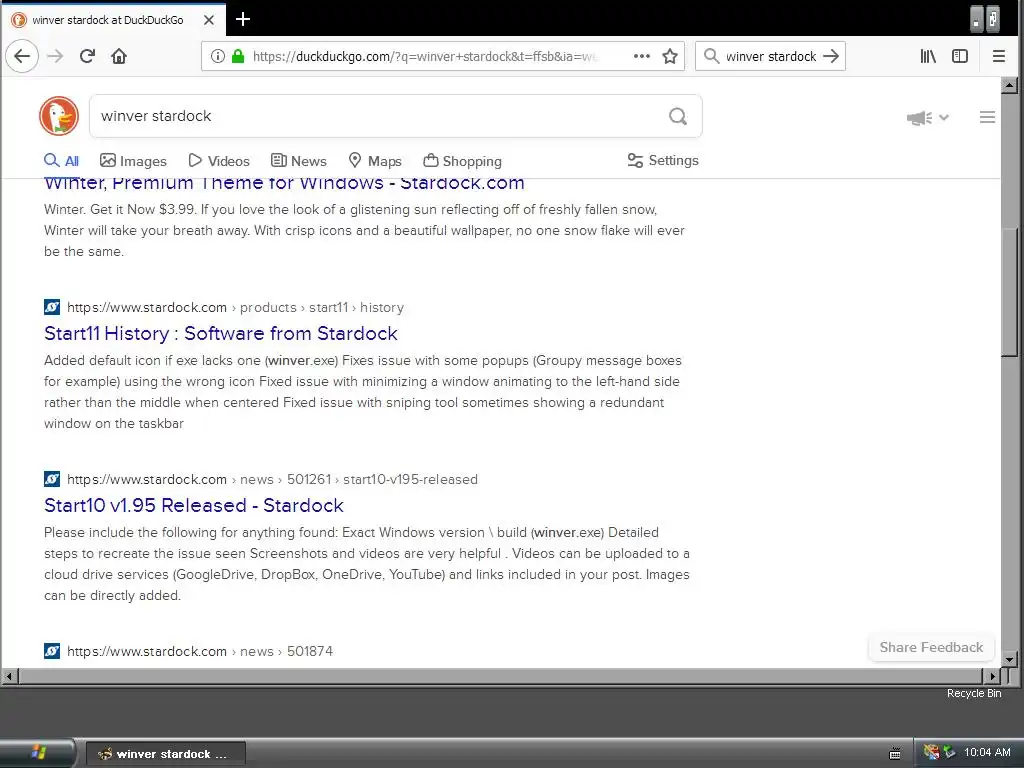Open the DuckDuckGo megaphone dropdown
The image size is (1024, 768).
(x=927, y=118)
